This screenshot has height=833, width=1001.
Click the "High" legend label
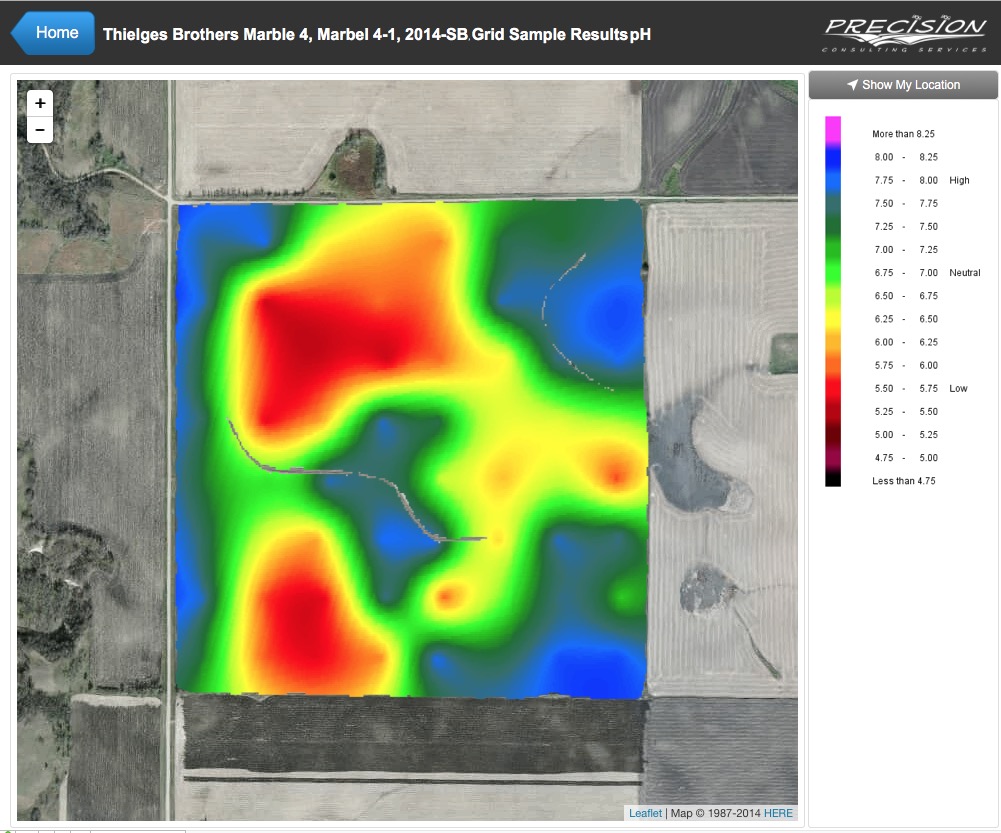pyautogui.click(x=959, y=180)
